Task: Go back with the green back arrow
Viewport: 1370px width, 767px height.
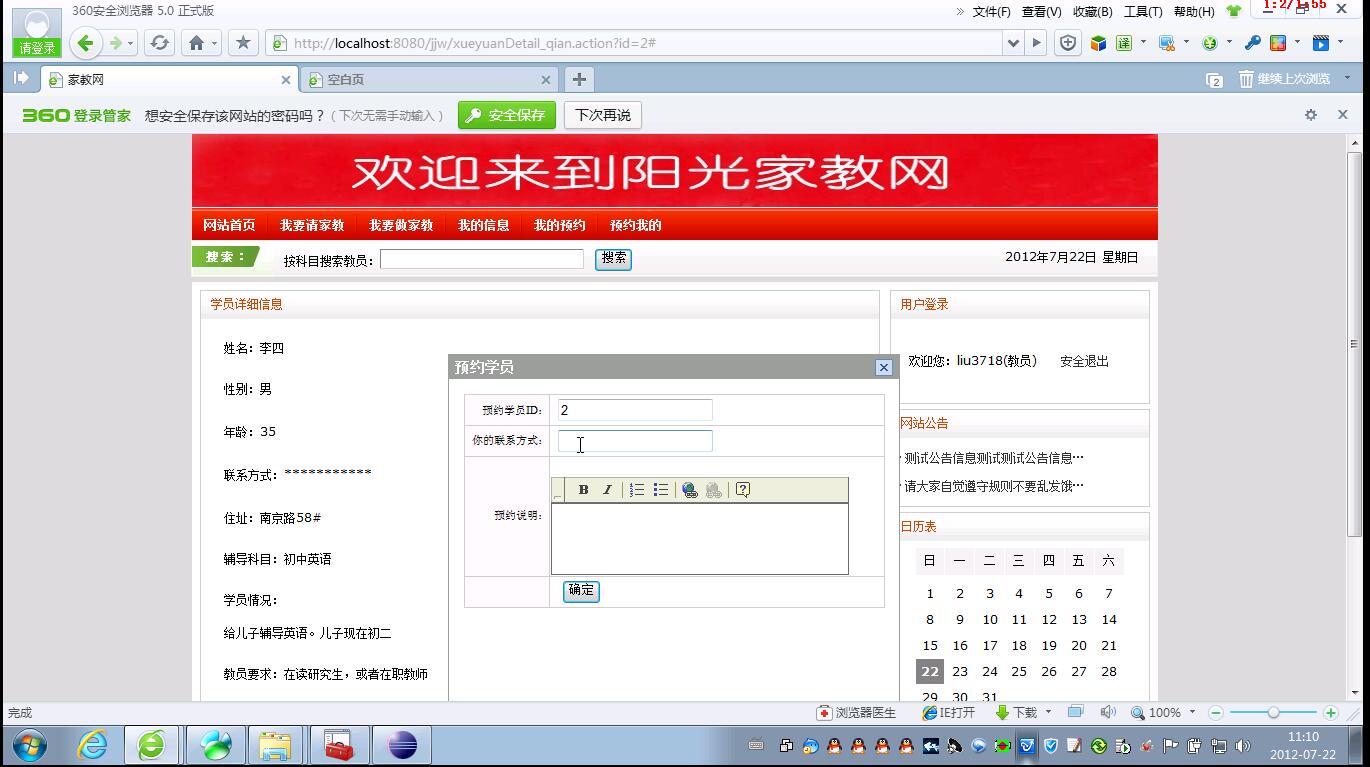Action: tap(86, 43)
